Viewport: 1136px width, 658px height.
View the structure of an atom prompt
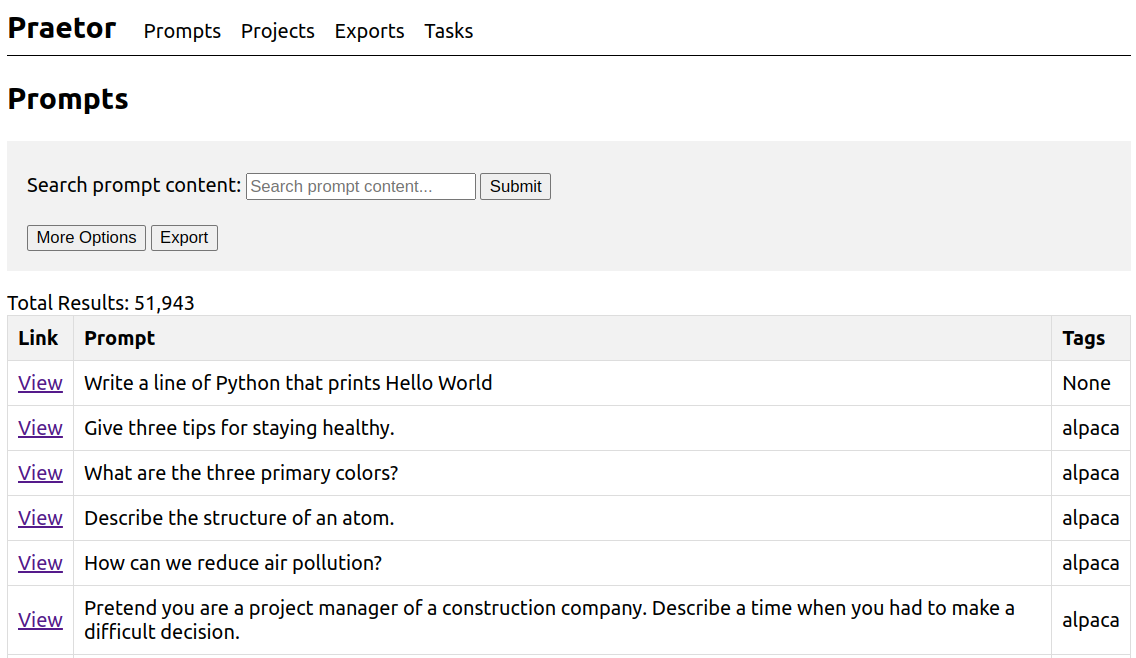40,518
